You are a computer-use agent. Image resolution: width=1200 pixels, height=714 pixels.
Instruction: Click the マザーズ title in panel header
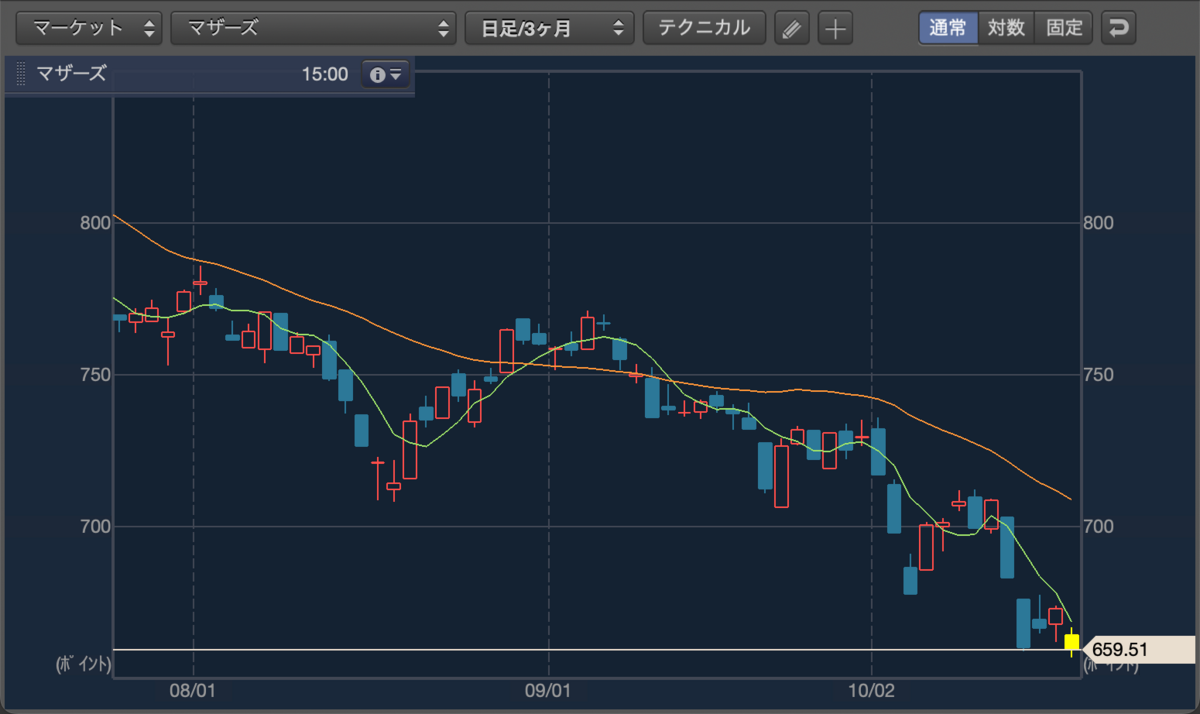click(x=71, y=74)
